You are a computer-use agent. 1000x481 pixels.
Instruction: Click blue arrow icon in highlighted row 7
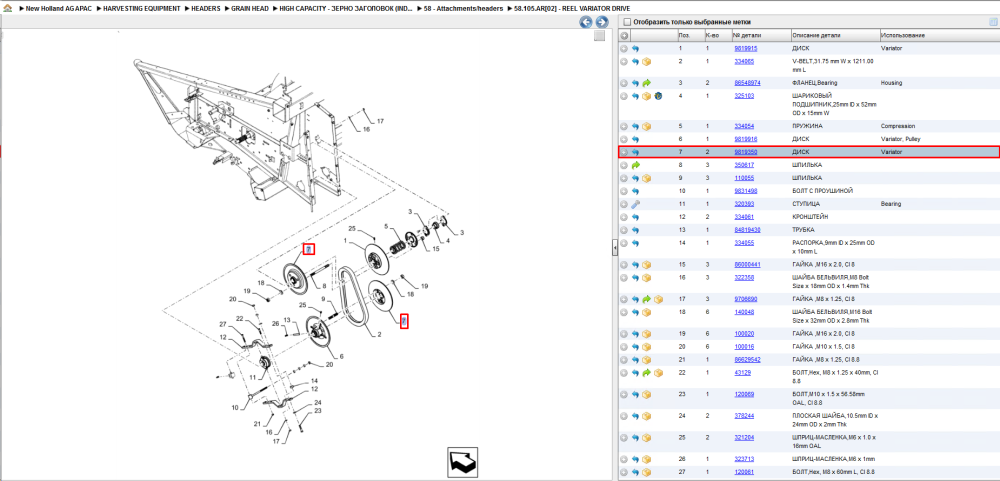635,152
